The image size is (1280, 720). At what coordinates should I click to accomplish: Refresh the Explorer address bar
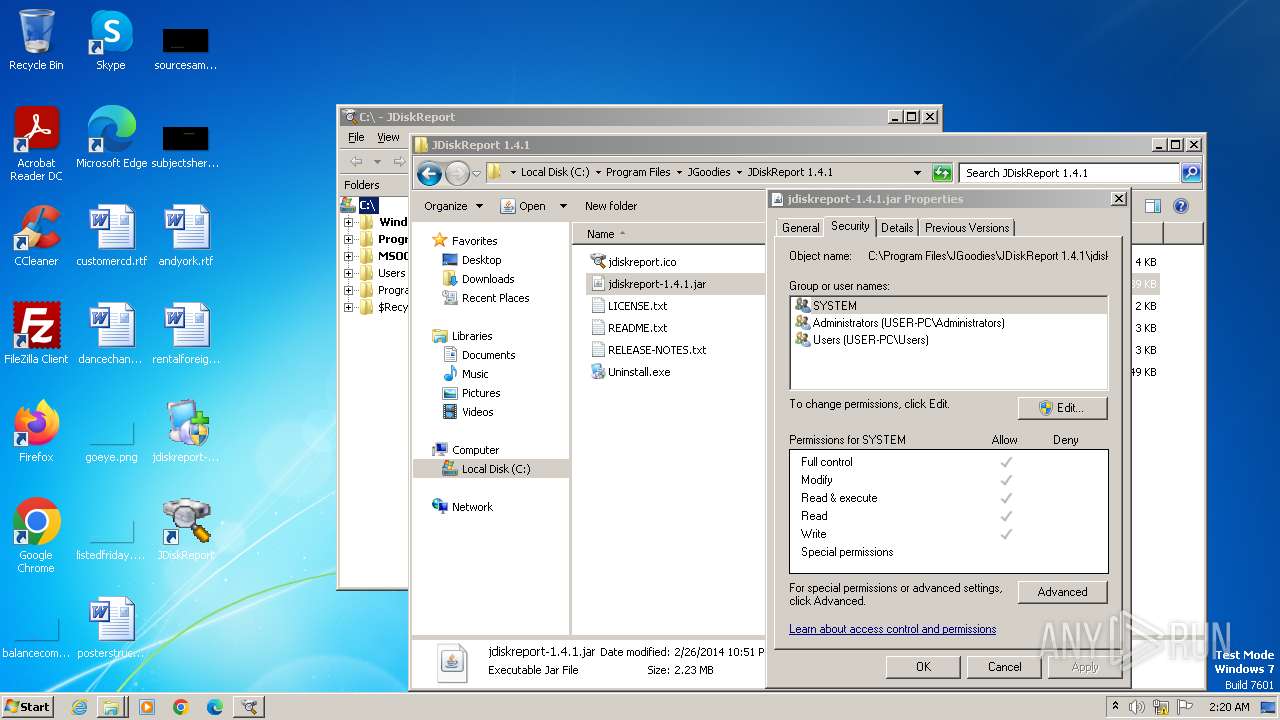(941, 173)
